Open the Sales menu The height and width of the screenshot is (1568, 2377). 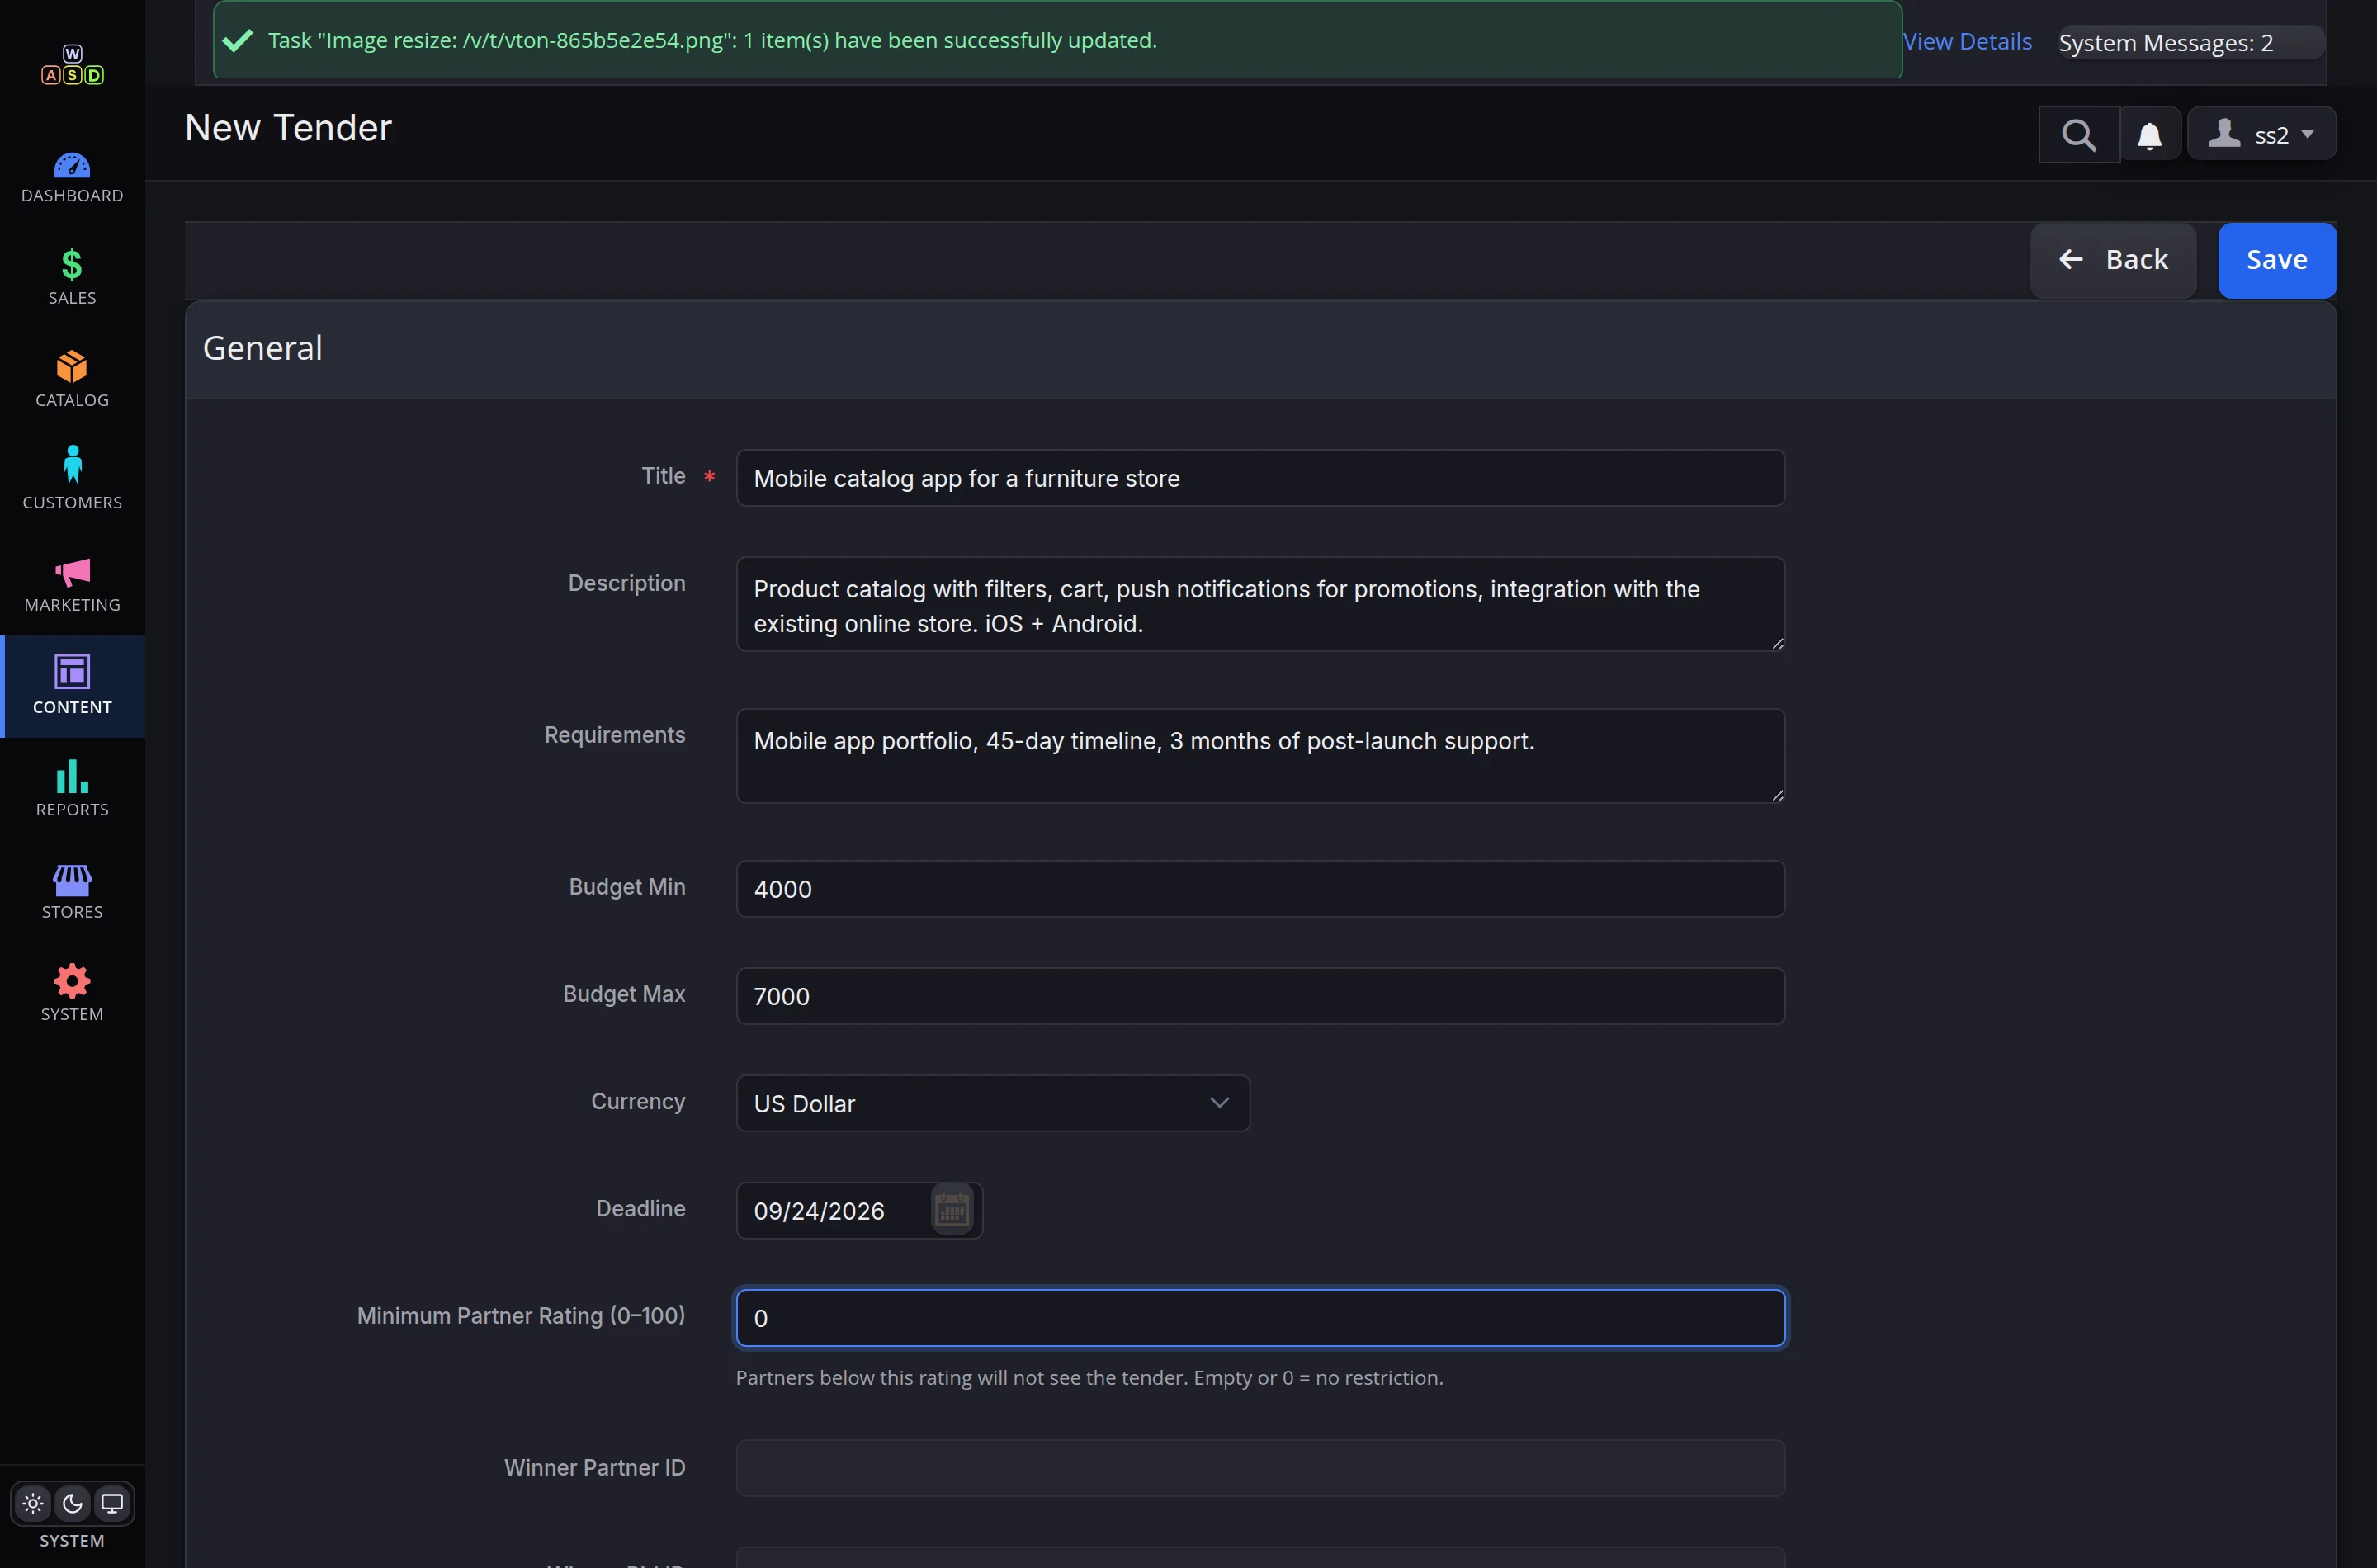pos(72,277)
